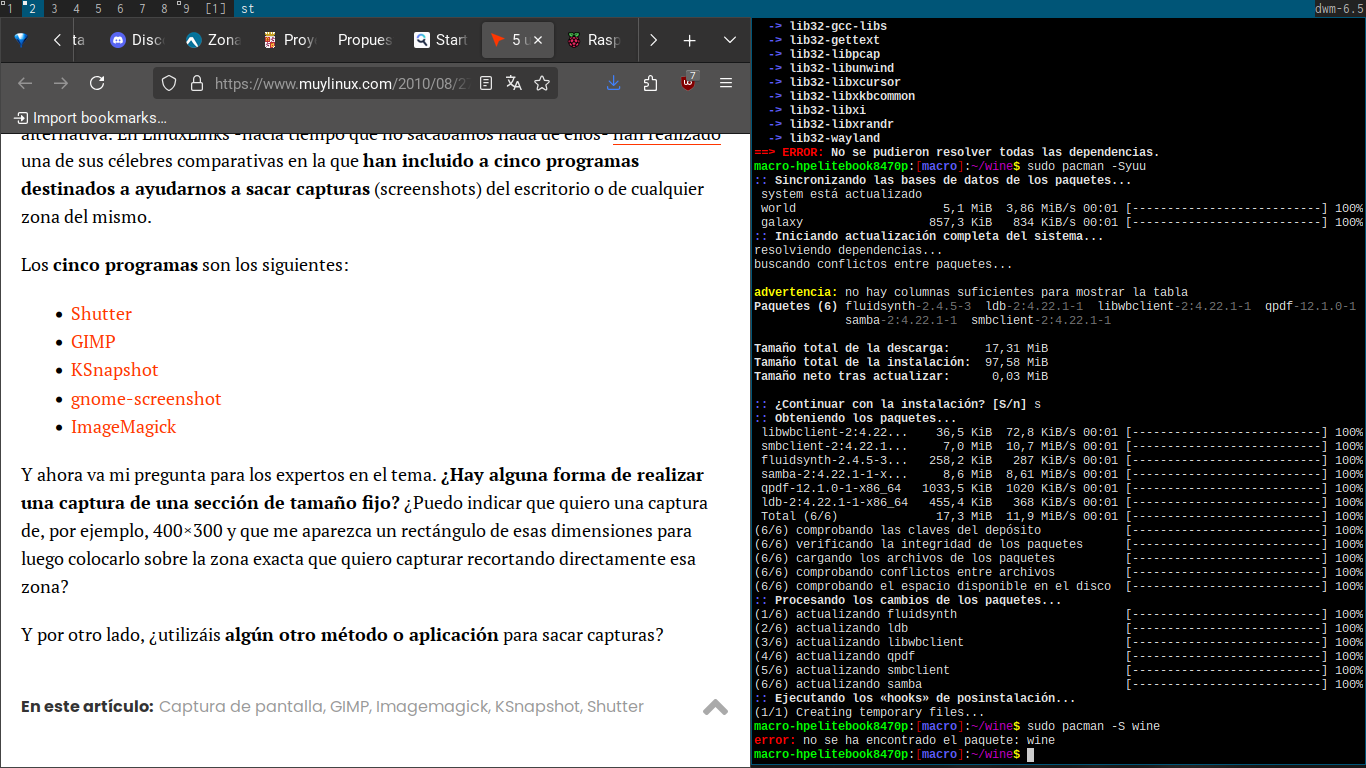Click the terminal command prompt cursor
Viewport: 1366px width, 768px height.
pos(1030,754)
